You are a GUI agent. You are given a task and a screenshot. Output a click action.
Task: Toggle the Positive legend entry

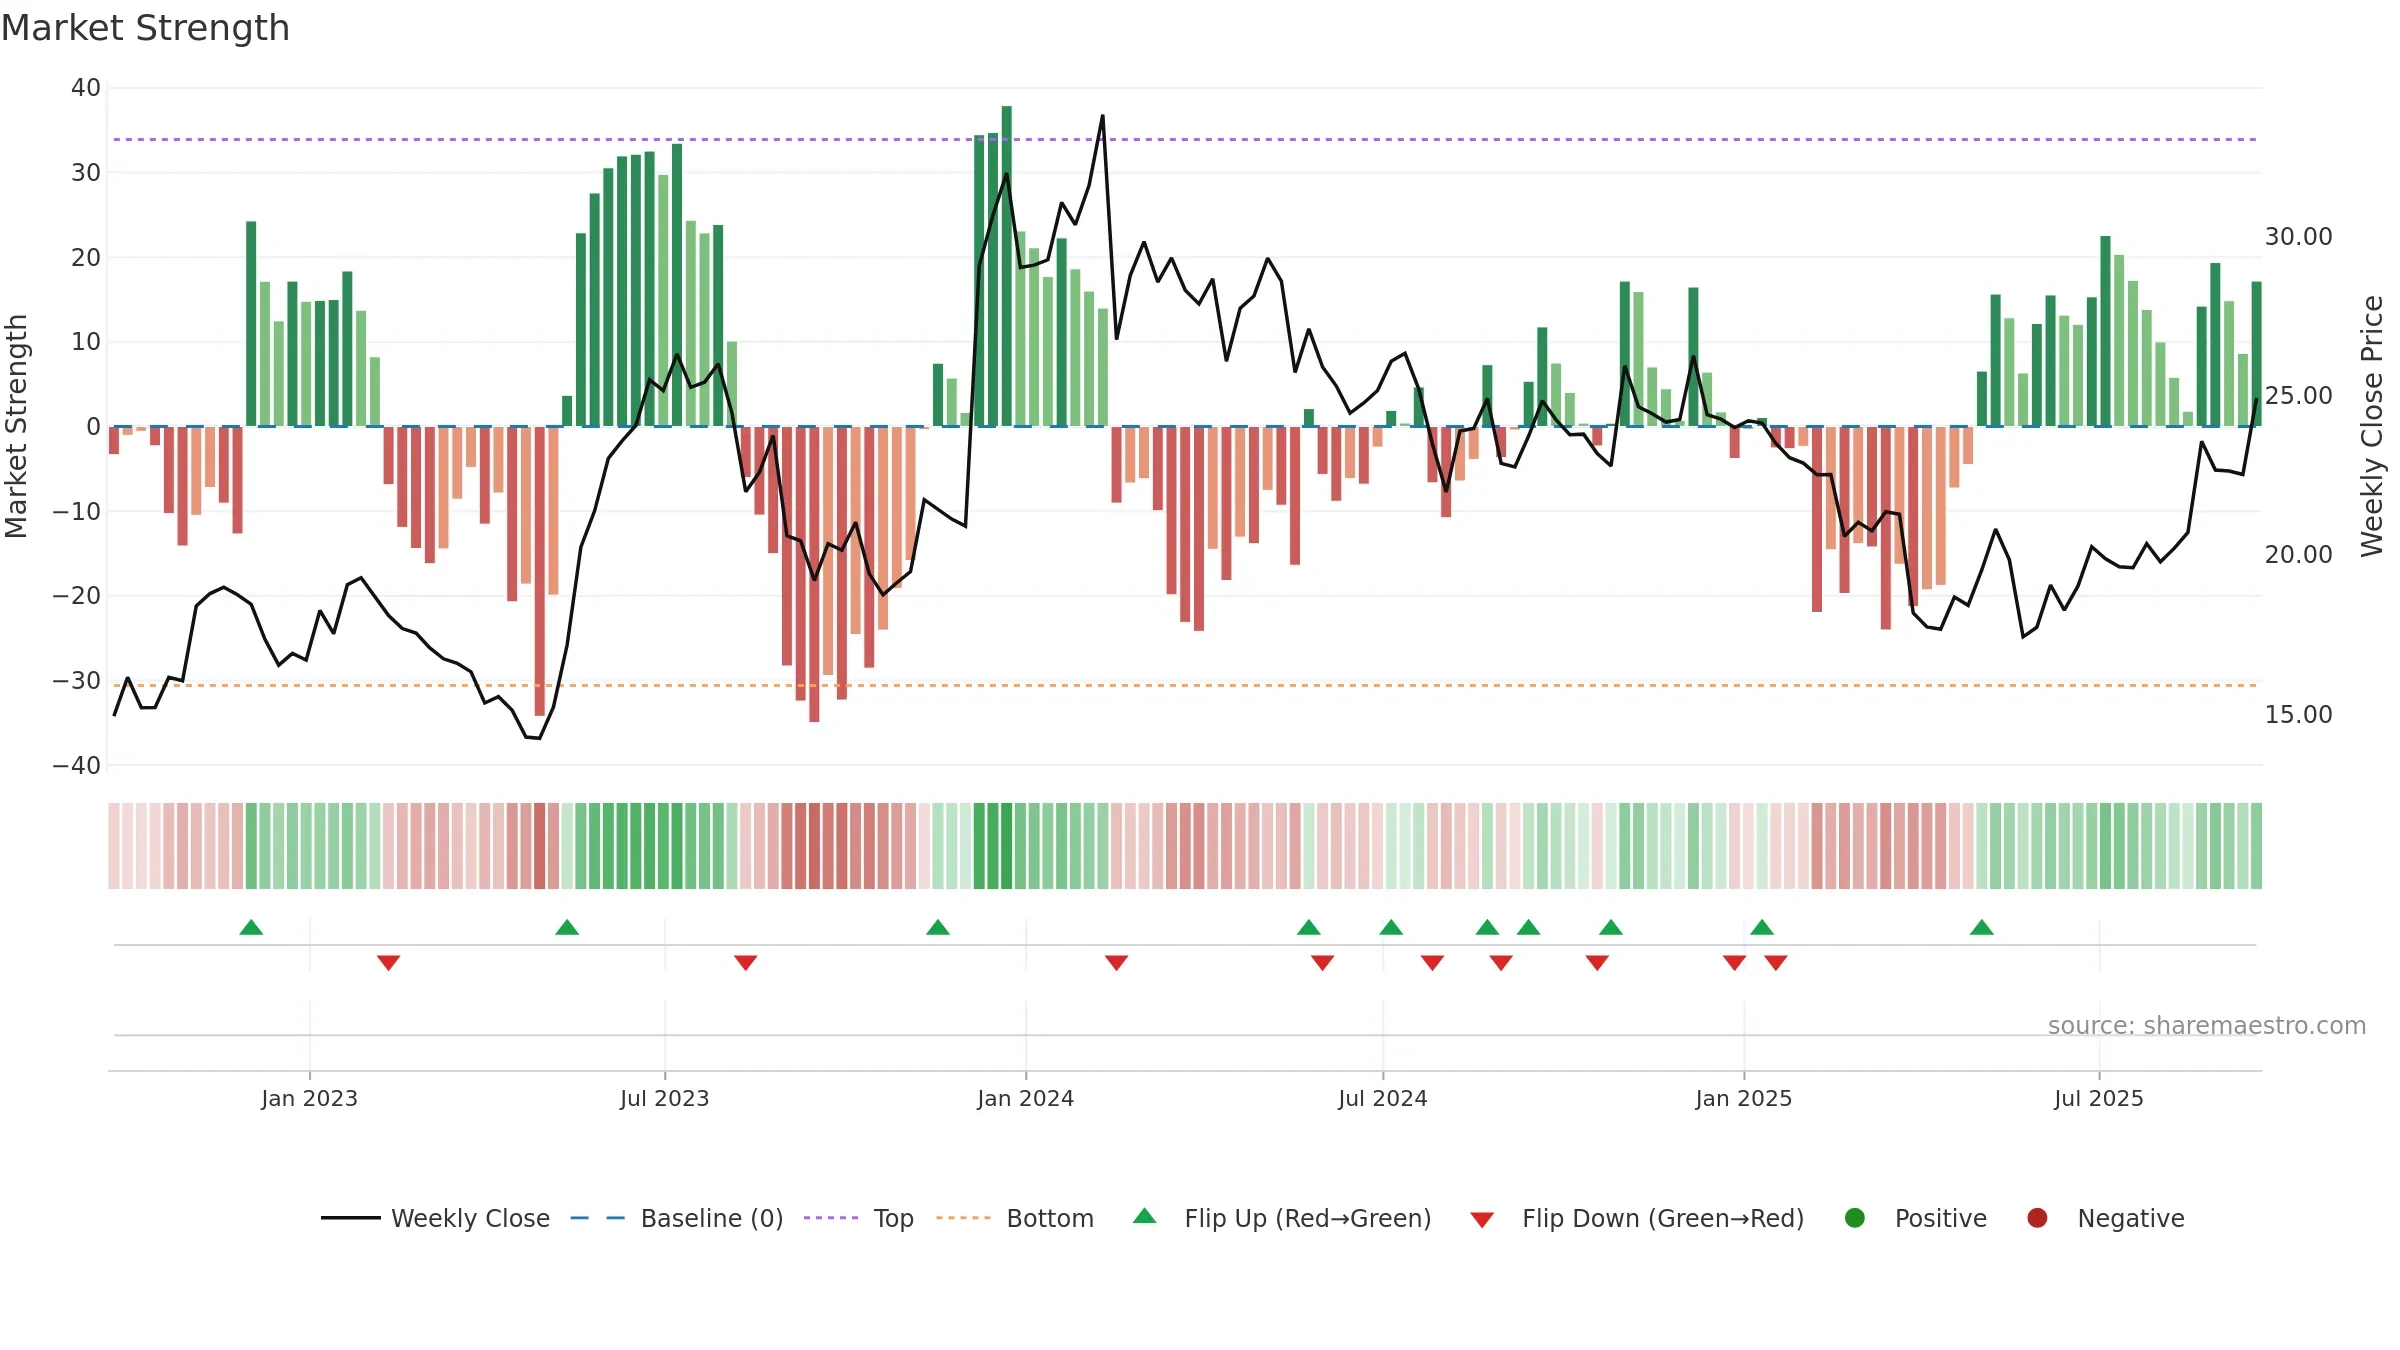coord(1915,1218)
